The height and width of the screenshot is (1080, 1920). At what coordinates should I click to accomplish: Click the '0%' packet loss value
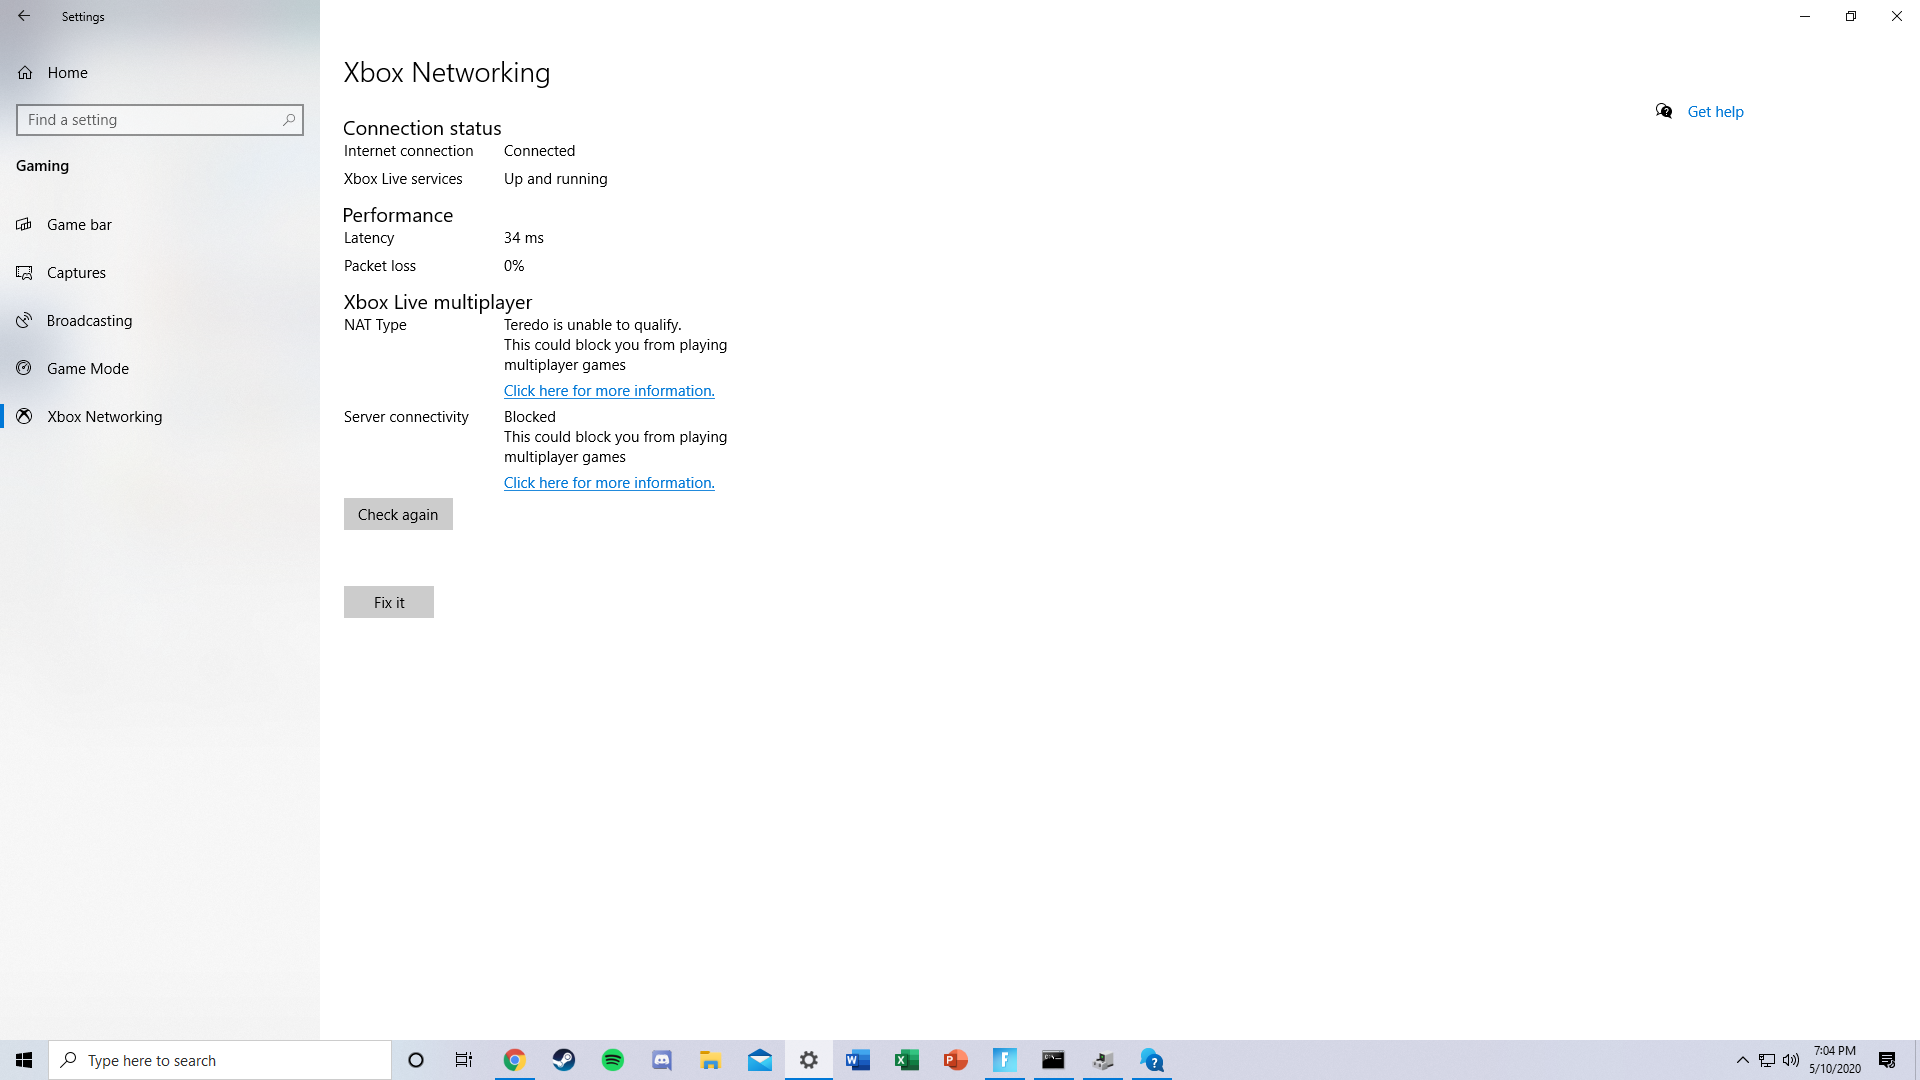[x=514, y=266]
